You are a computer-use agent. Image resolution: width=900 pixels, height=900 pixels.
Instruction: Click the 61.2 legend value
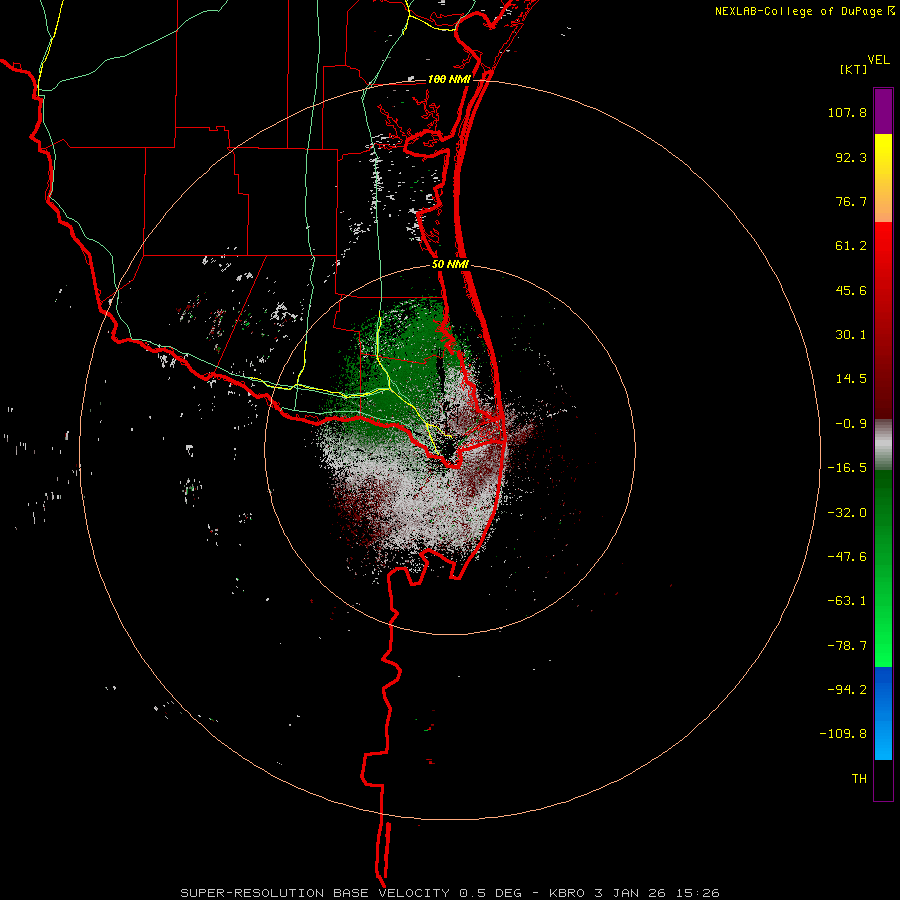point(851,246)
